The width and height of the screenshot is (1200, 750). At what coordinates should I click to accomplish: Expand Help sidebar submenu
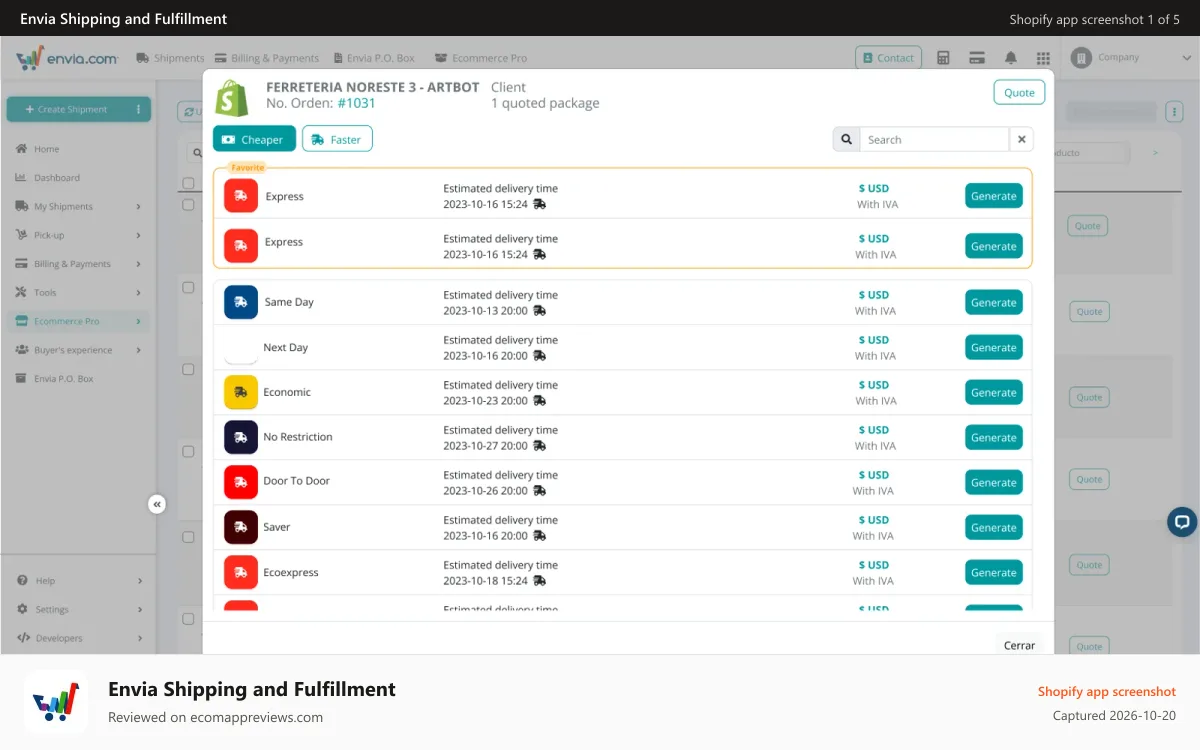pos(139,581)
